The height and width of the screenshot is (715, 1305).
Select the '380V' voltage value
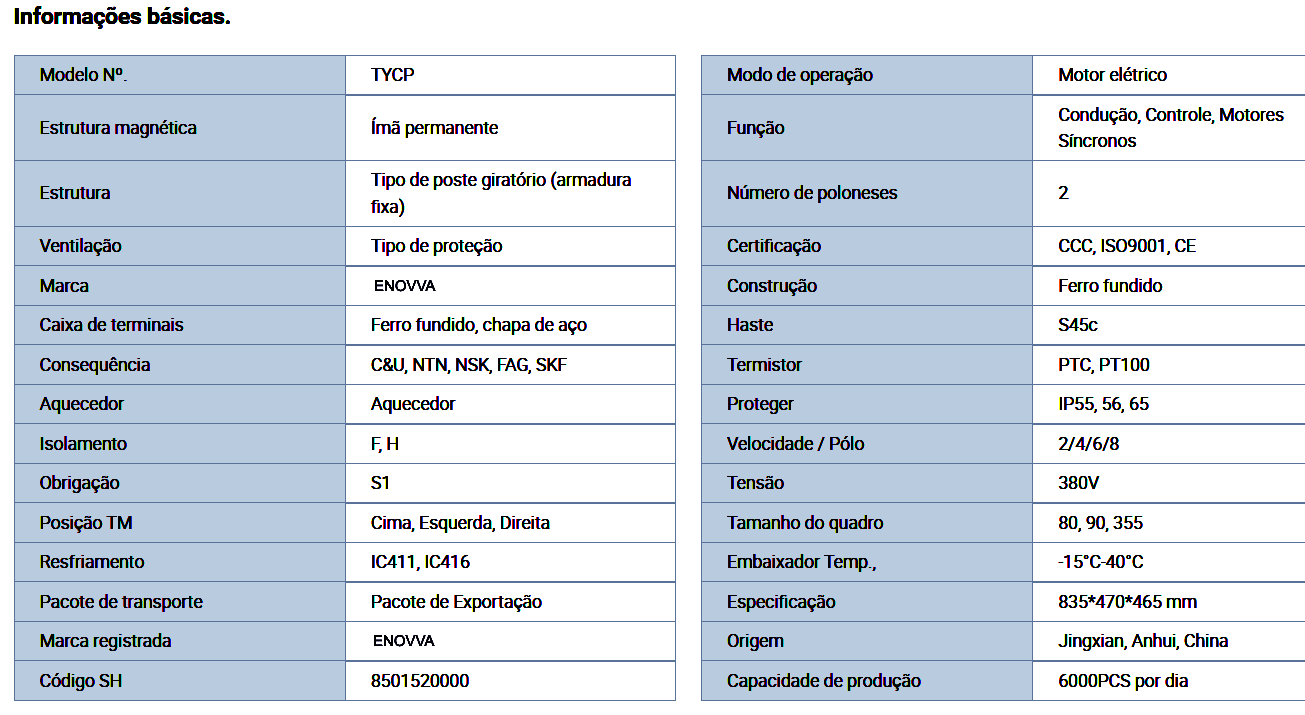[1079, 483]
